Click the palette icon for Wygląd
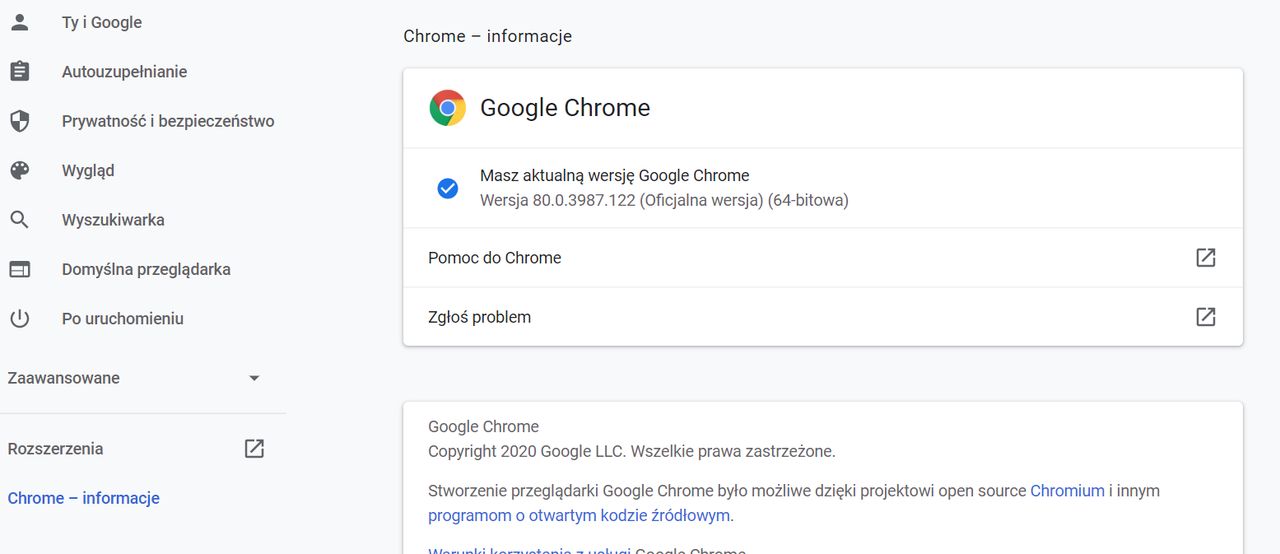The image size is (1280, 554). click(20, 171)
